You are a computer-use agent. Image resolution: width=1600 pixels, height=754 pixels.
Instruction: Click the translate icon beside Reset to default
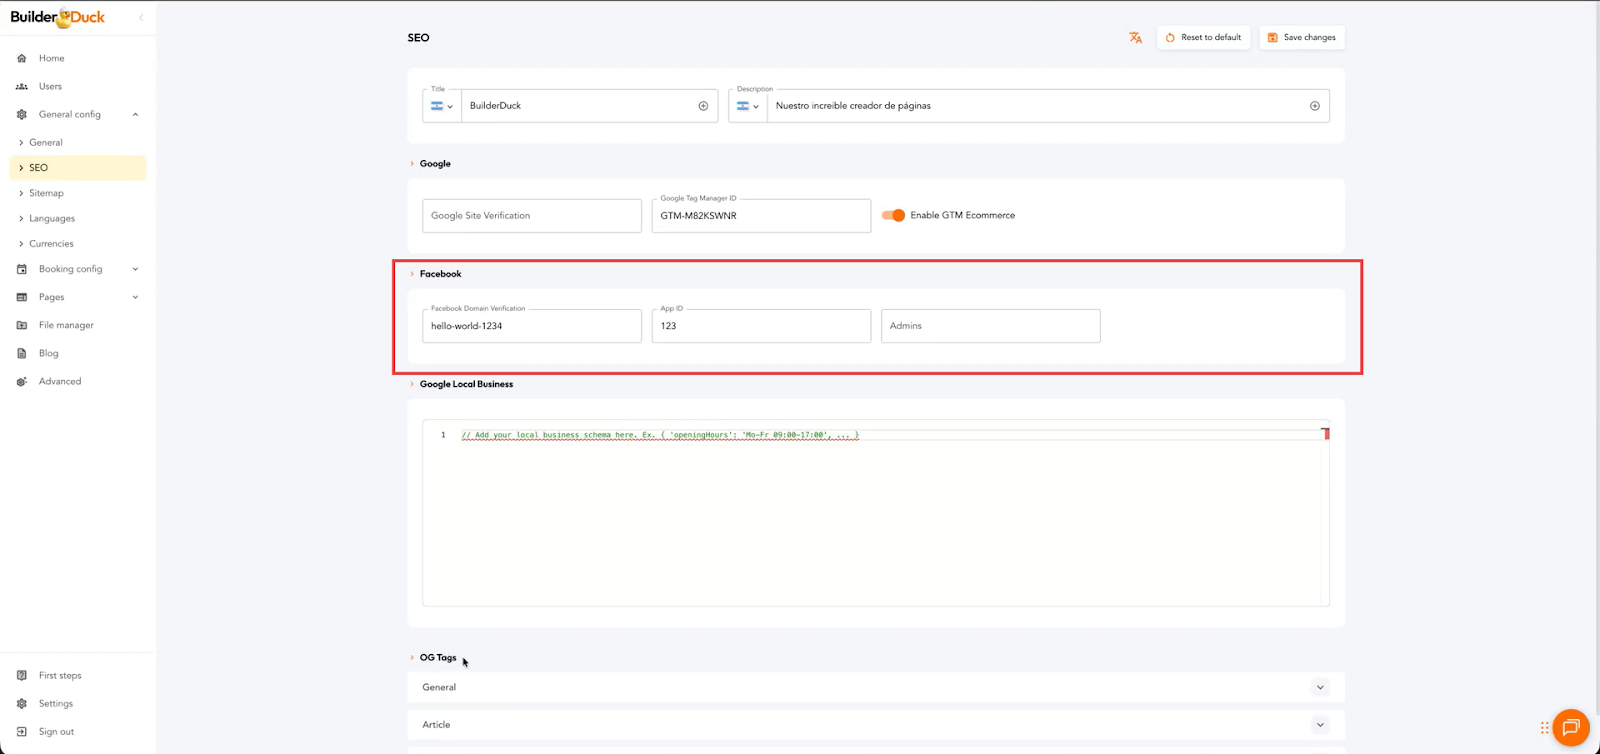click(1135, 38)
